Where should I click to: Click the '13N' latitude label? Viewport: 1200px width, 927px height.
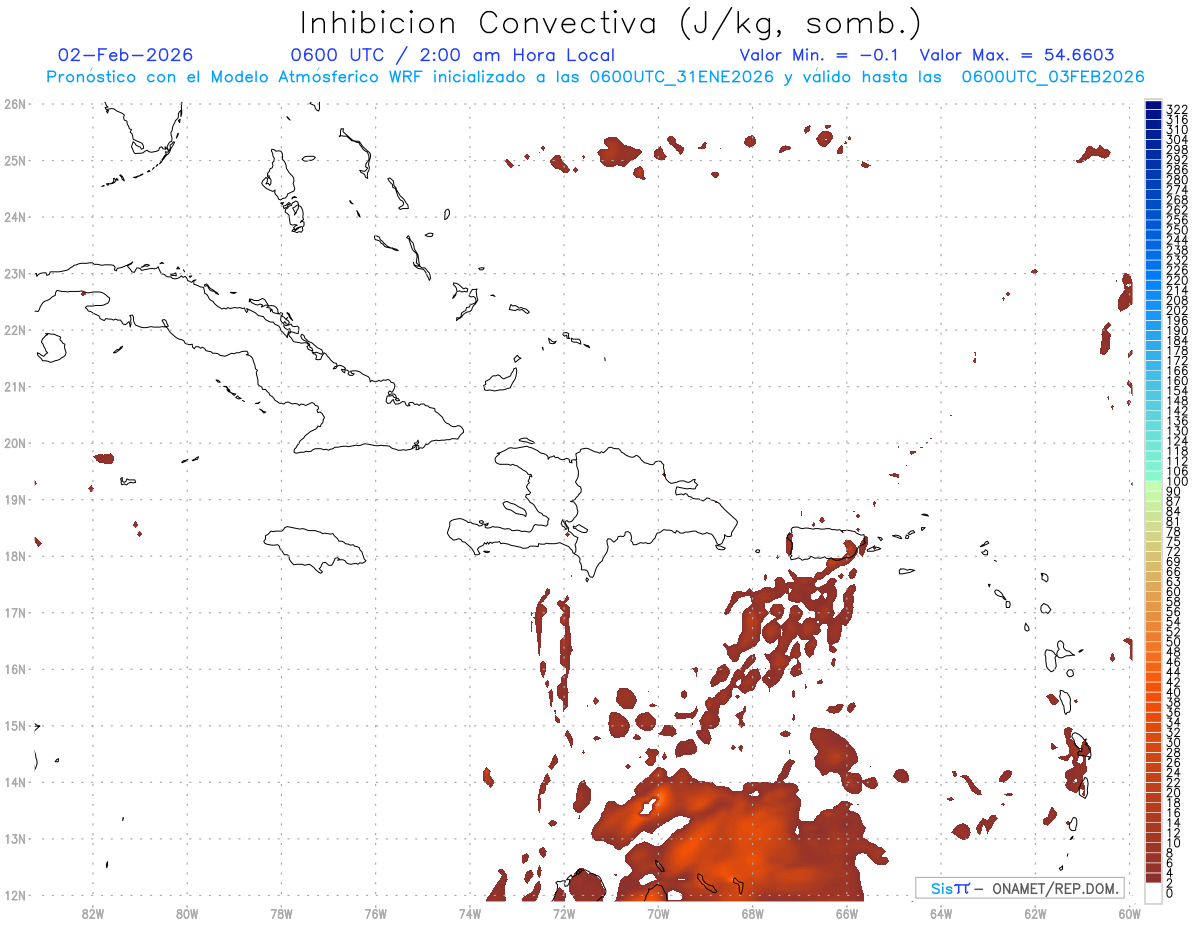click(x=15, y=838)
